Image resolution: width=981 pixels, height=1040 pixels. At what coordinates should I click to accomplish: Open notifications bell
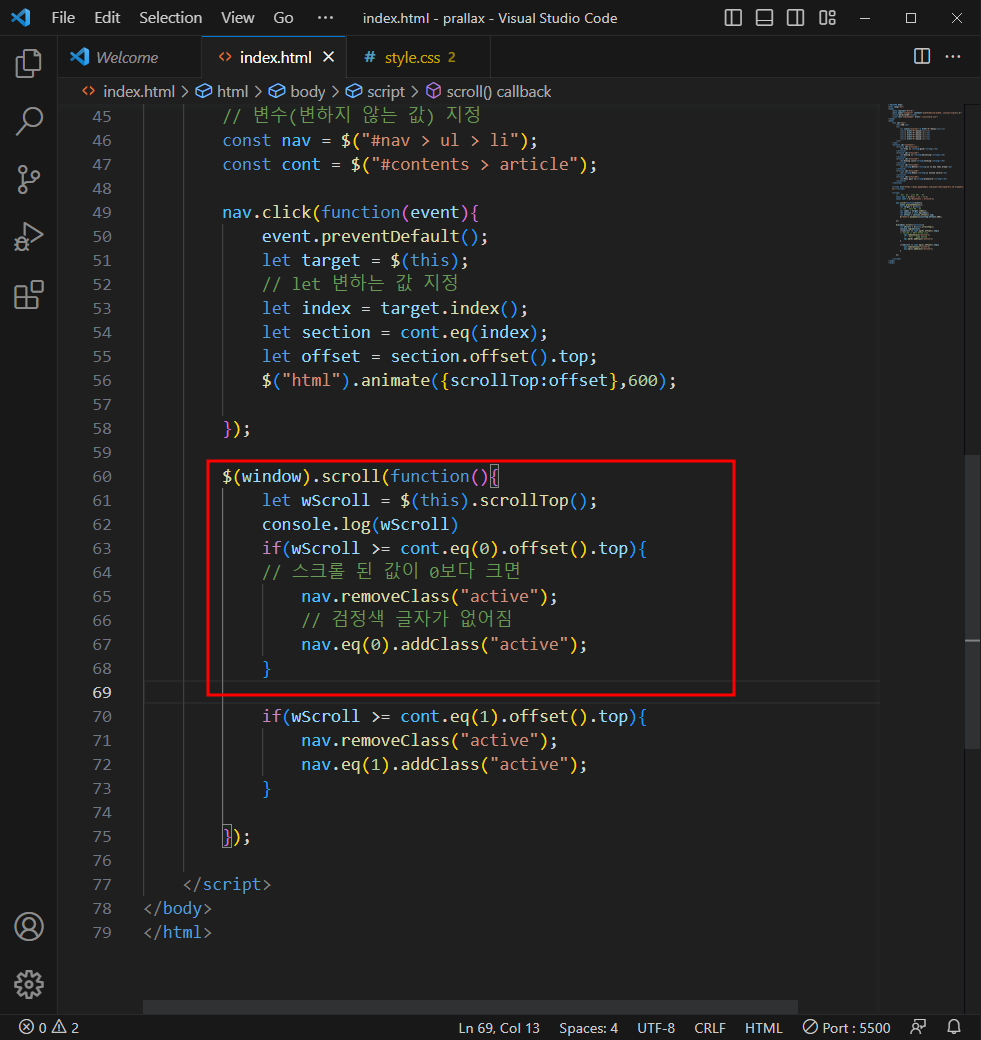coord(954,1027)
